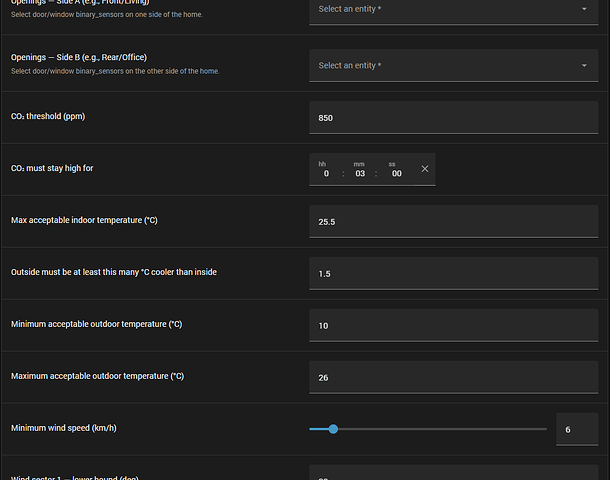Click 'Maximum acceptable outdoor temperature (°C)' label

[97, 376]
